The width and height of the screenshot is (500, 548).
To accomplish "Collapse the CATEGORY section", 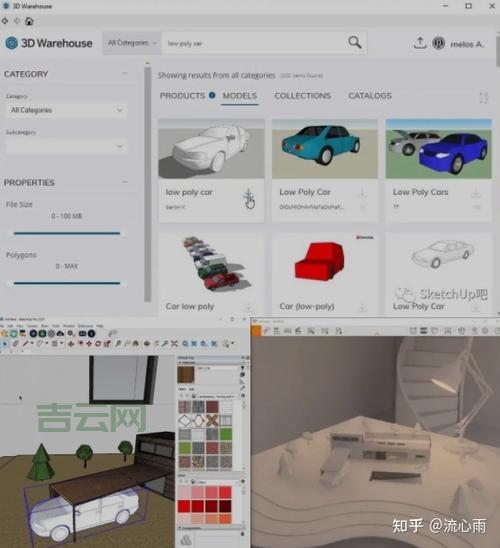I will (x=124, y=73).
